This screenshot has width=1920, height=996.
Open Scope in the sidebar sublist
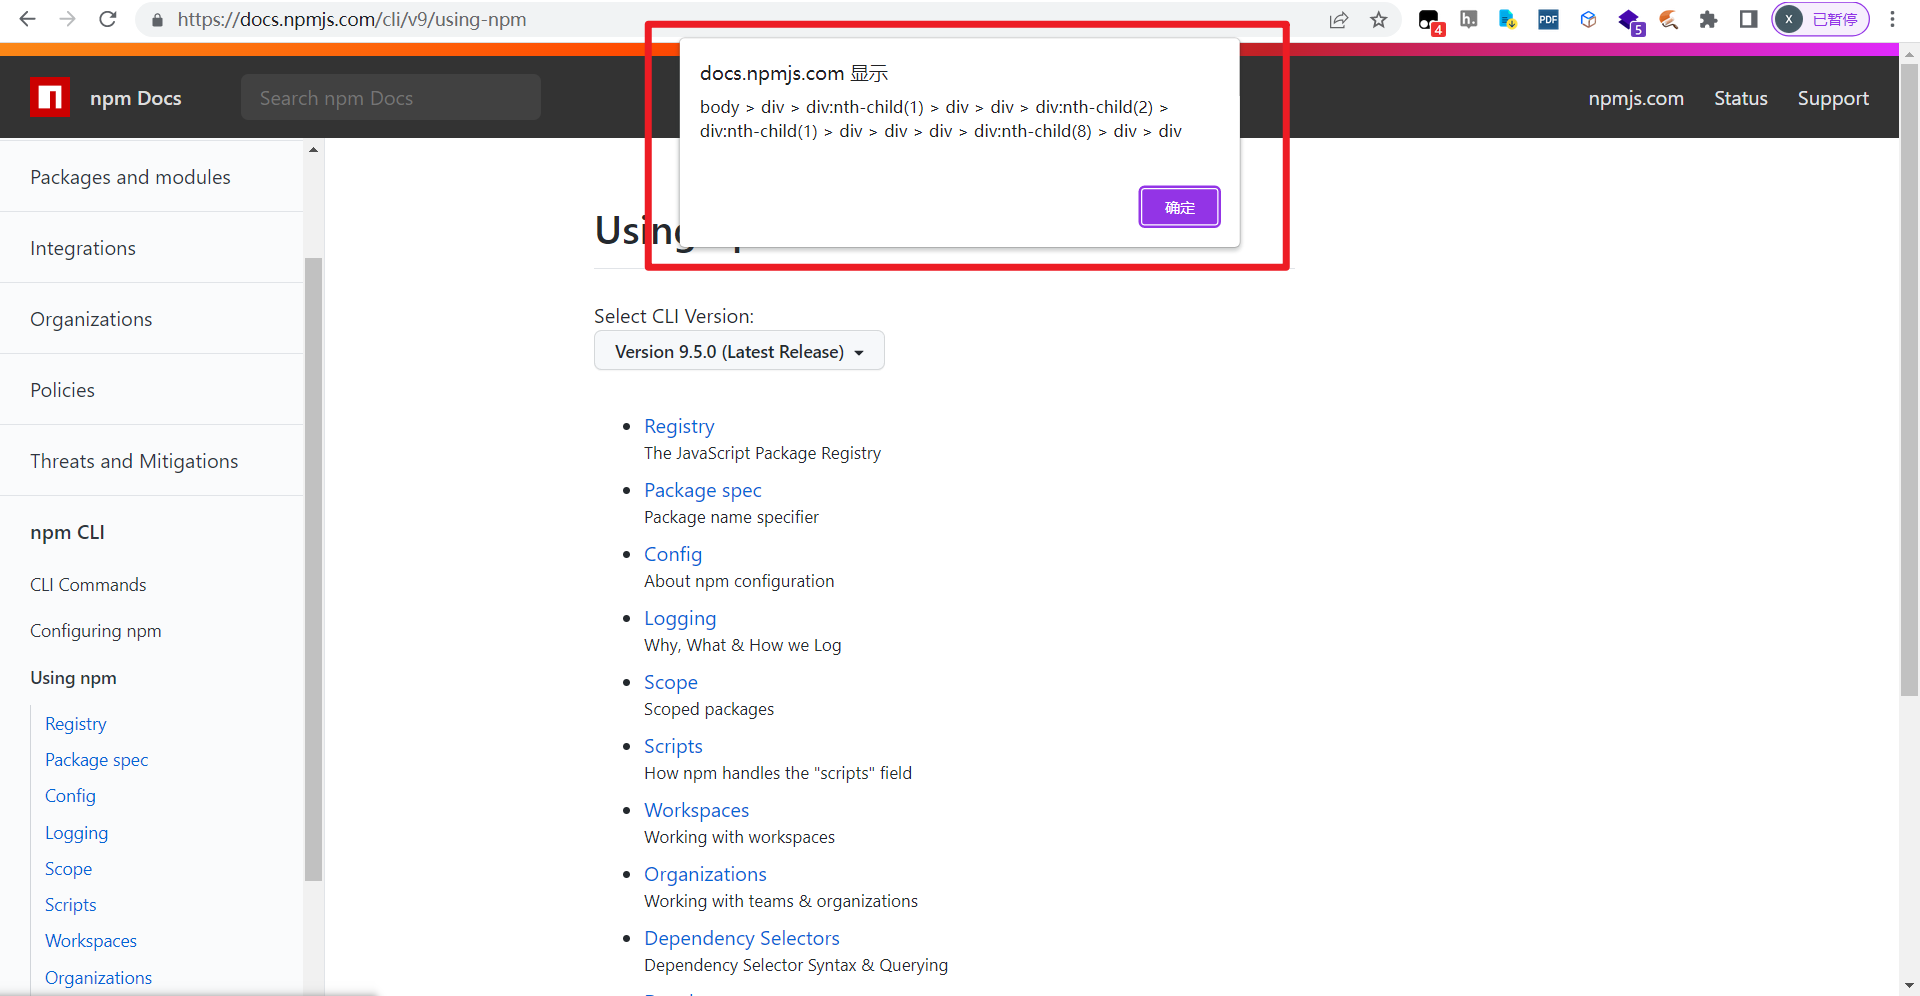click(x=68, y=869)
